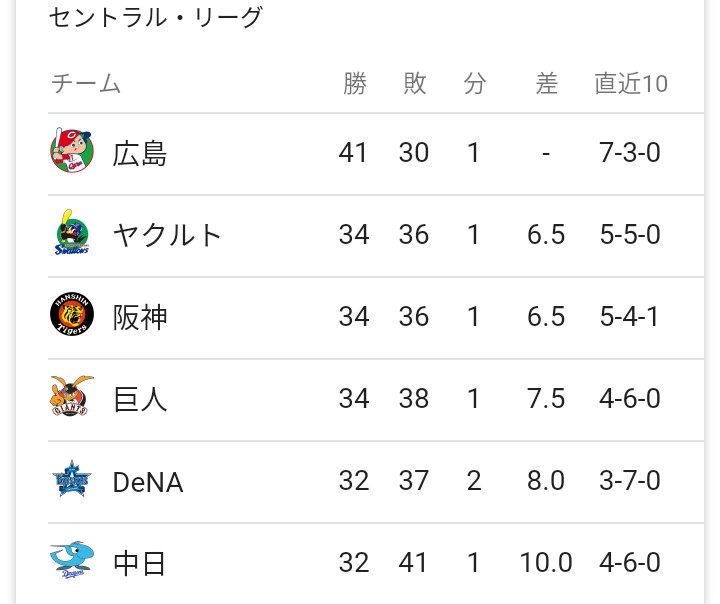The height and width of the screenshot is (604, 720).
Task: Select the 阪神 team name
Action: point(140,317)
